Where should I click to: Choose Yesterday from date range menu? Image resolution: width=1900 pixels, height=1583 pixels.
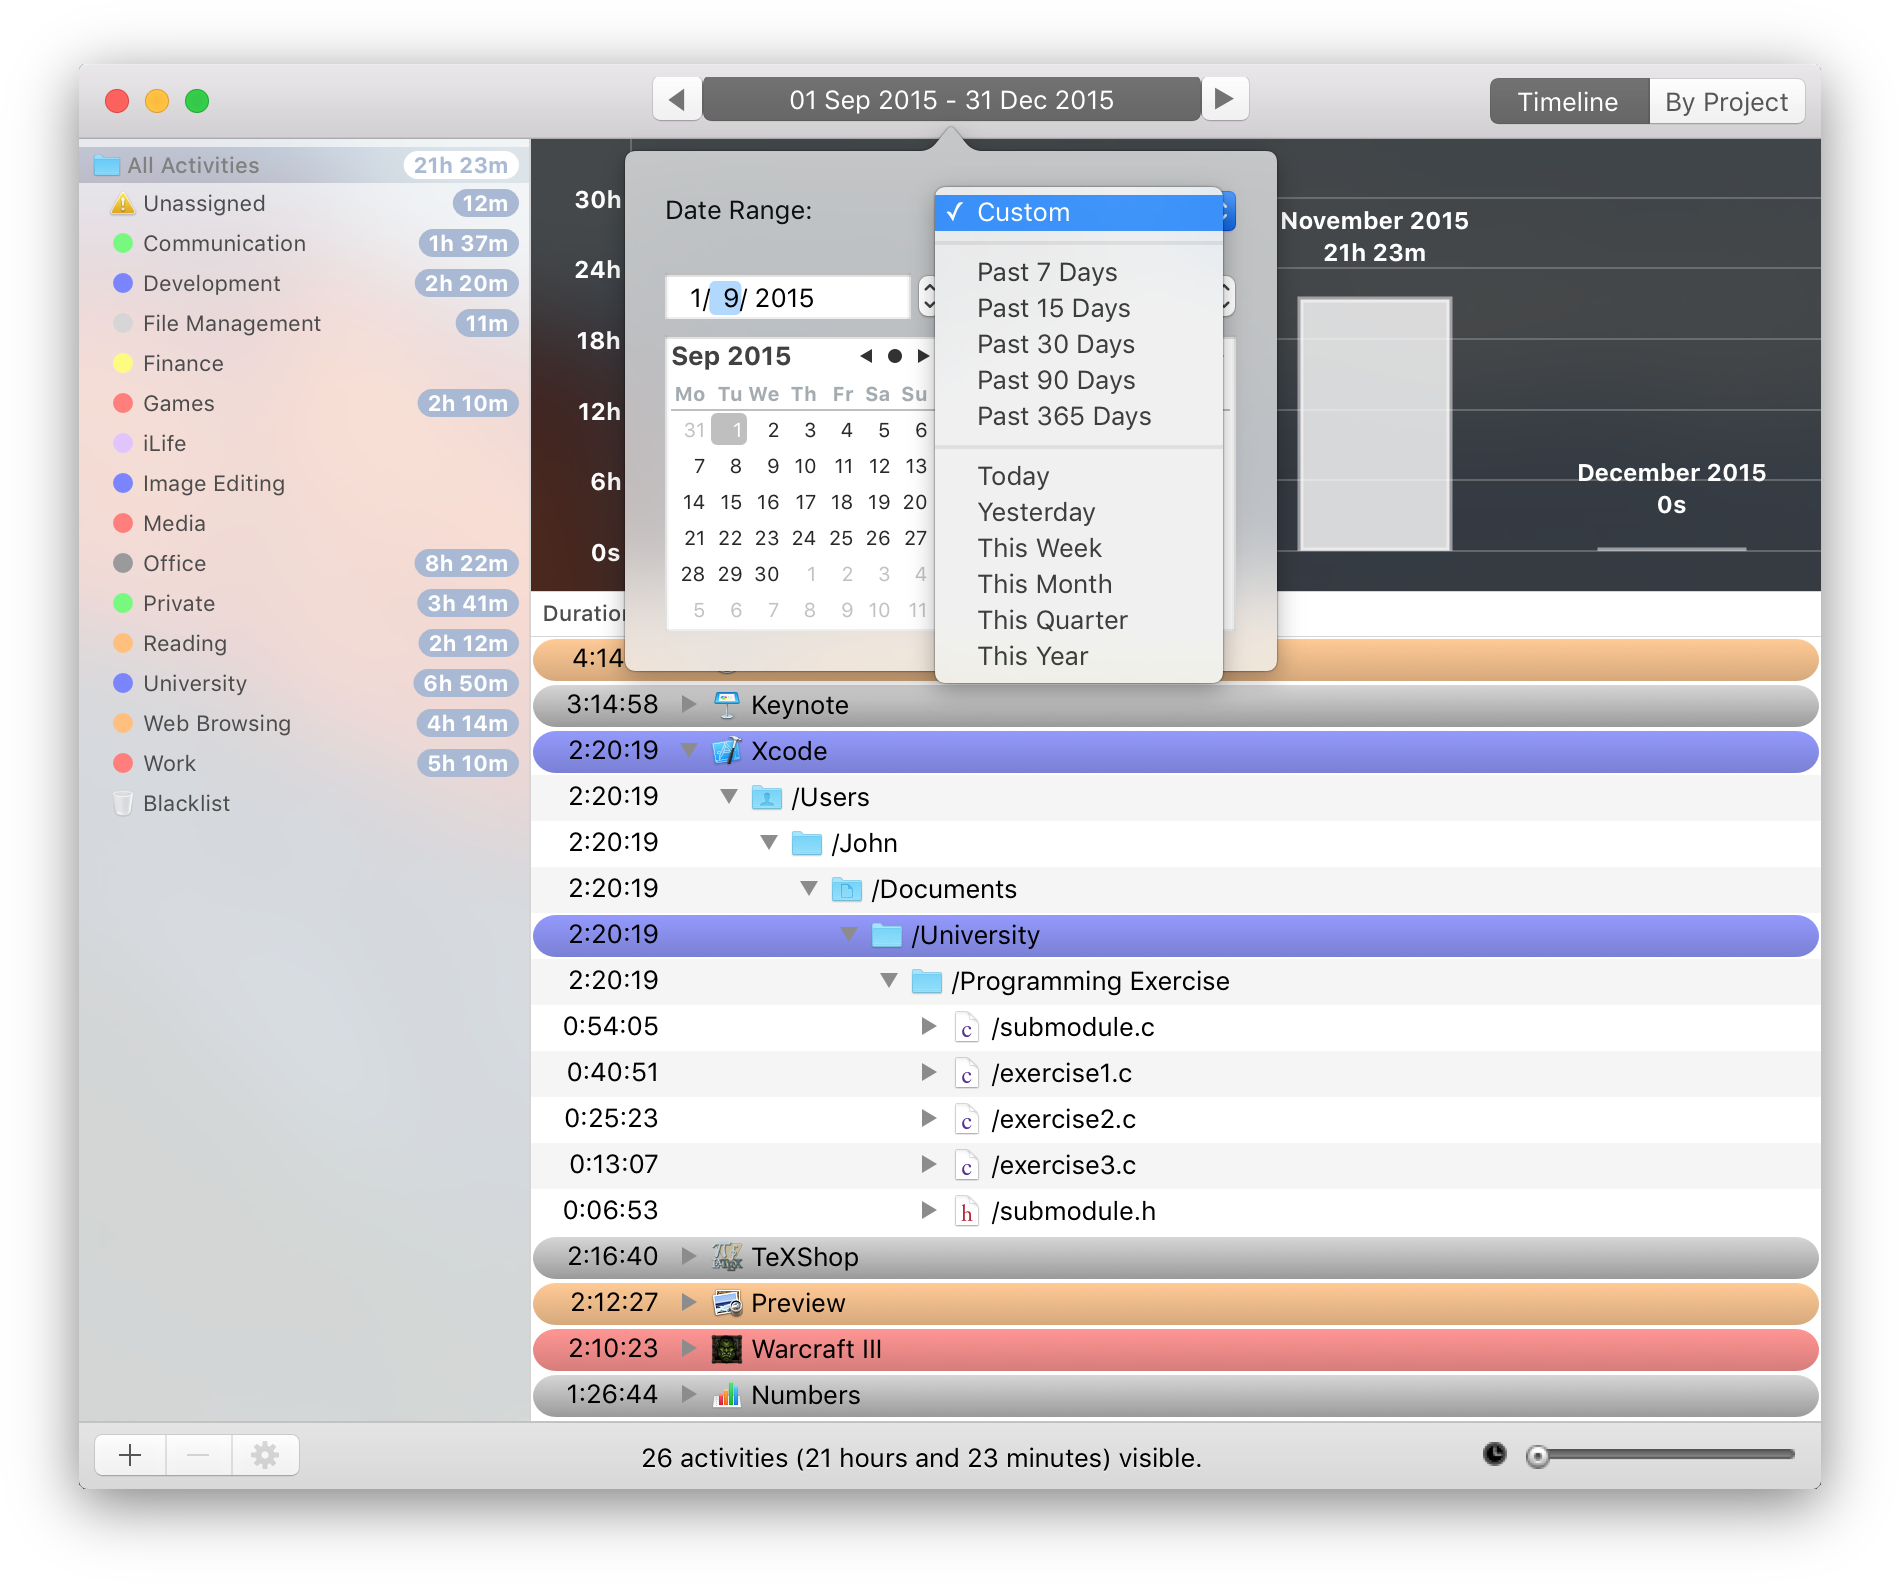1079,512
